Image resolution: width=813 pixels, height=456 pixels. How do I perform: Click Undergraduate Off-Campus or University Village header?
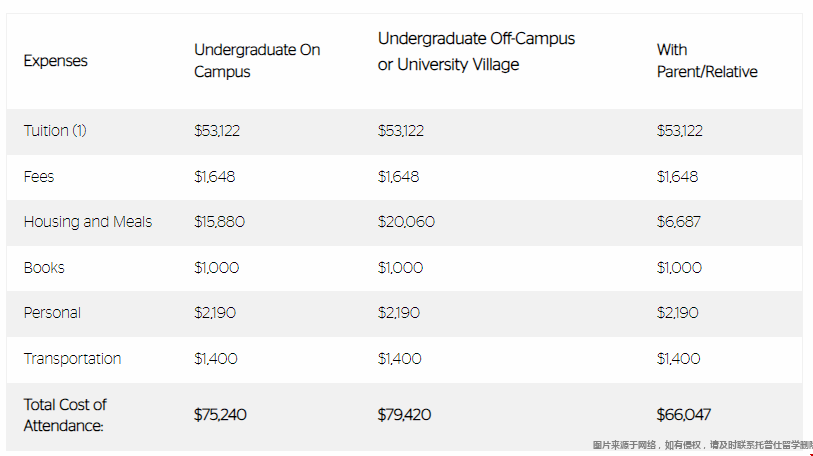point(476,51)
